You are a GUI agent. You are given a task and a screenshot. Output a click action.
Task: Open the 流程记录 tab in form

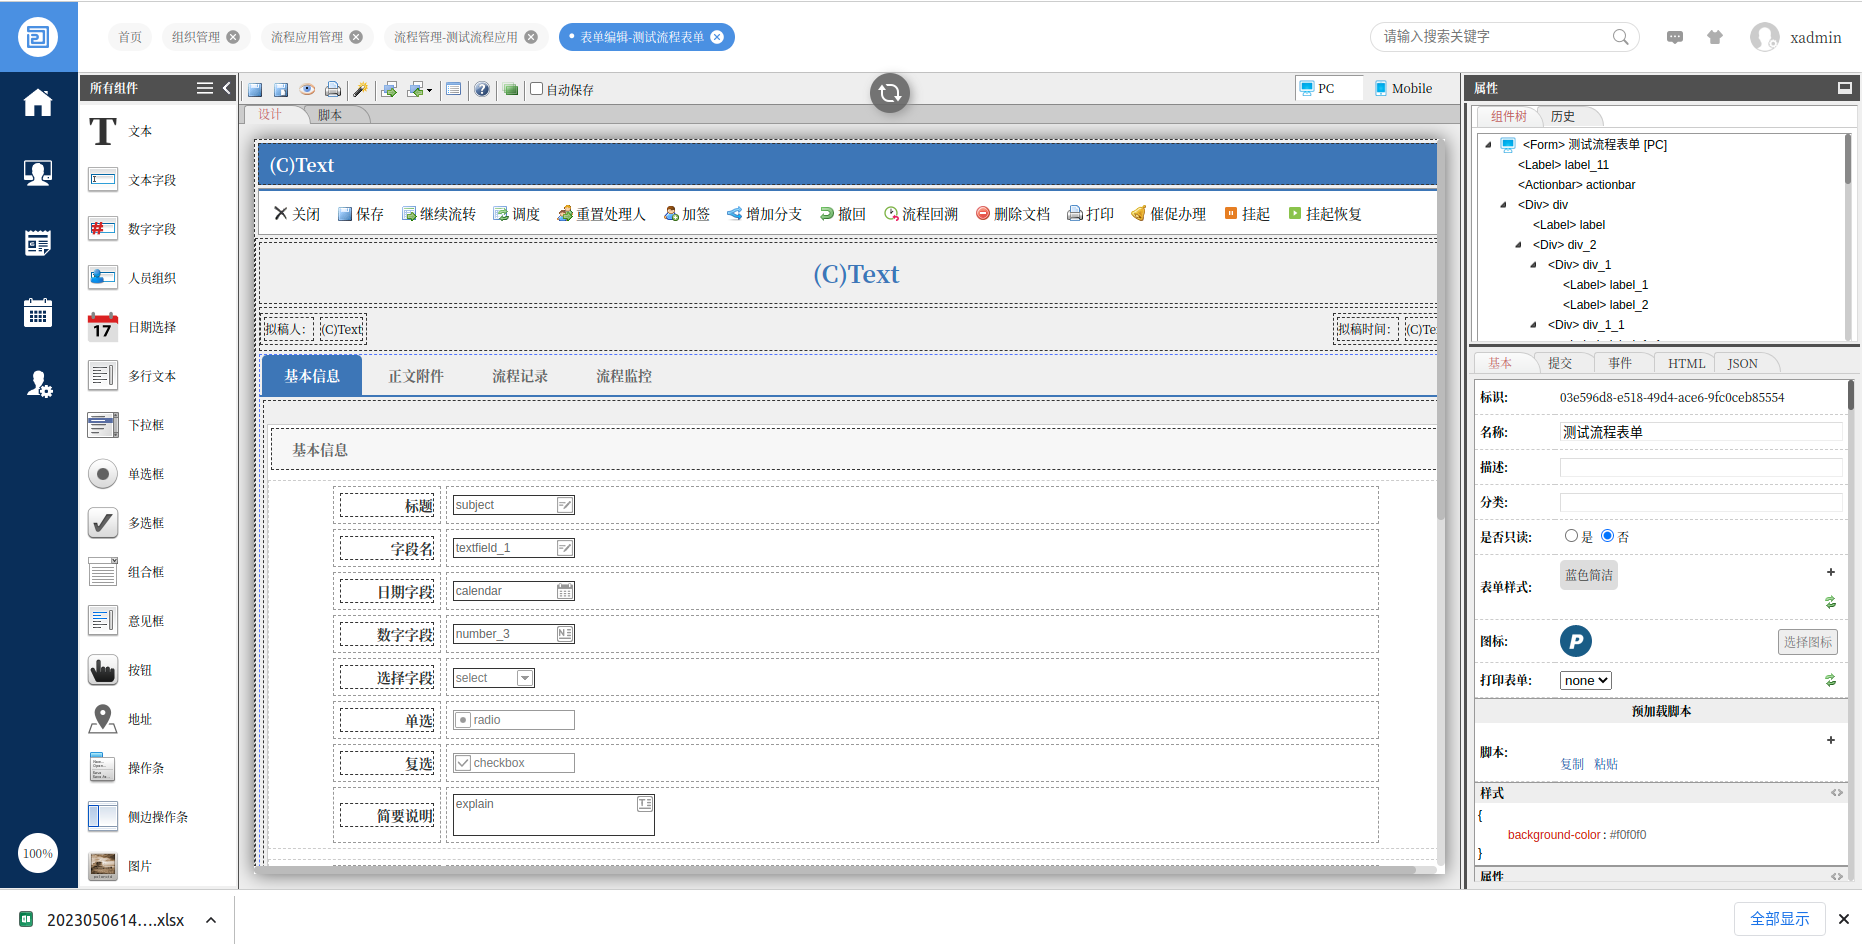point(519,376)
